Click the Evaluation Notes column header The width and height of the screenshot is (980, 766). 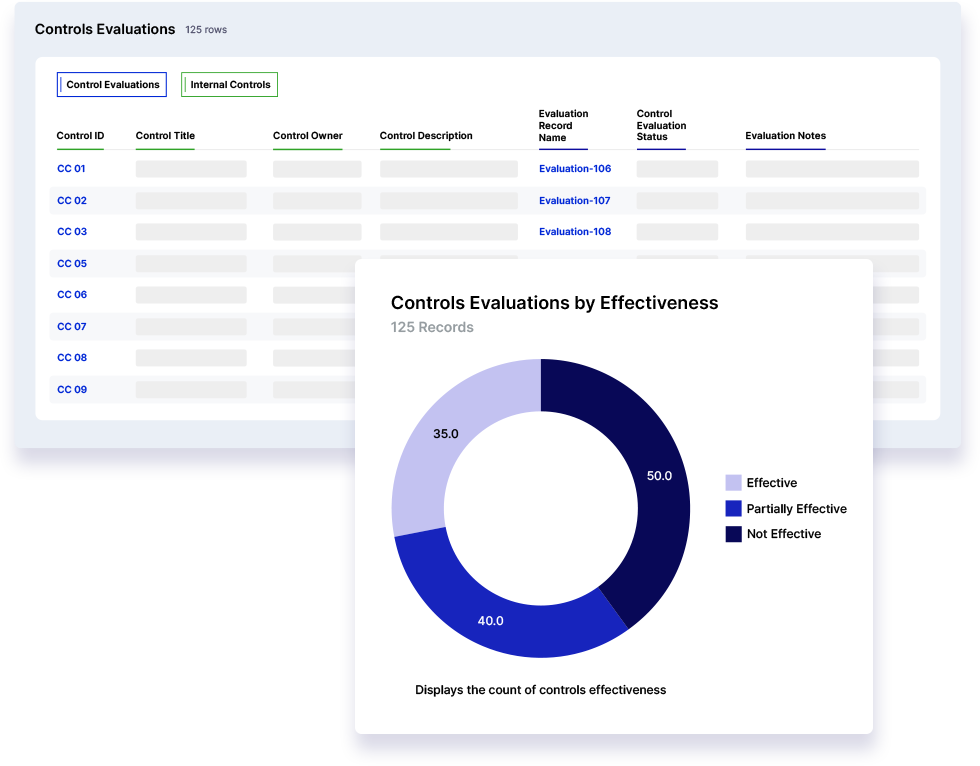click(x=786, y=136)
